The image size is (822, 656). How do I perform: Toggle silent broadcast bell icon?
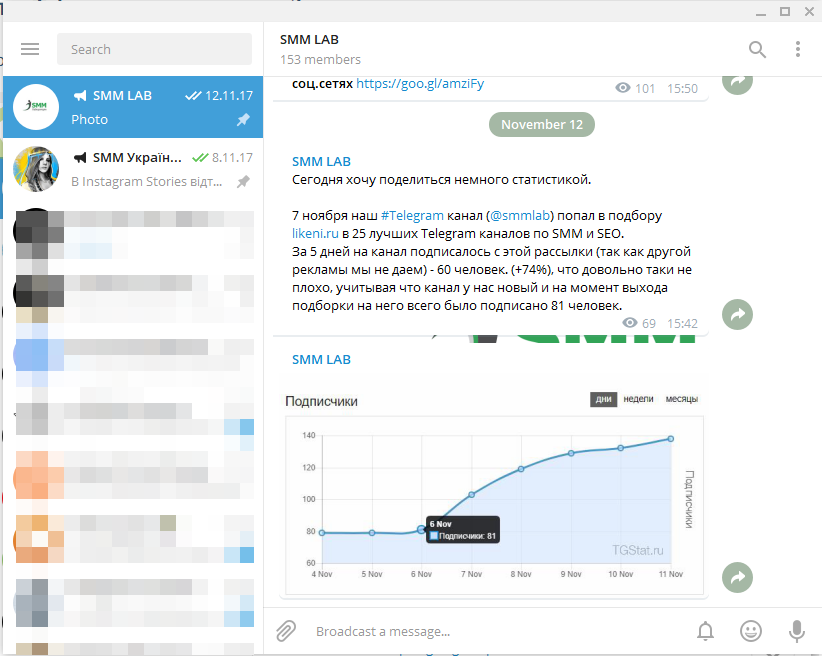click(x=706, y=631)
